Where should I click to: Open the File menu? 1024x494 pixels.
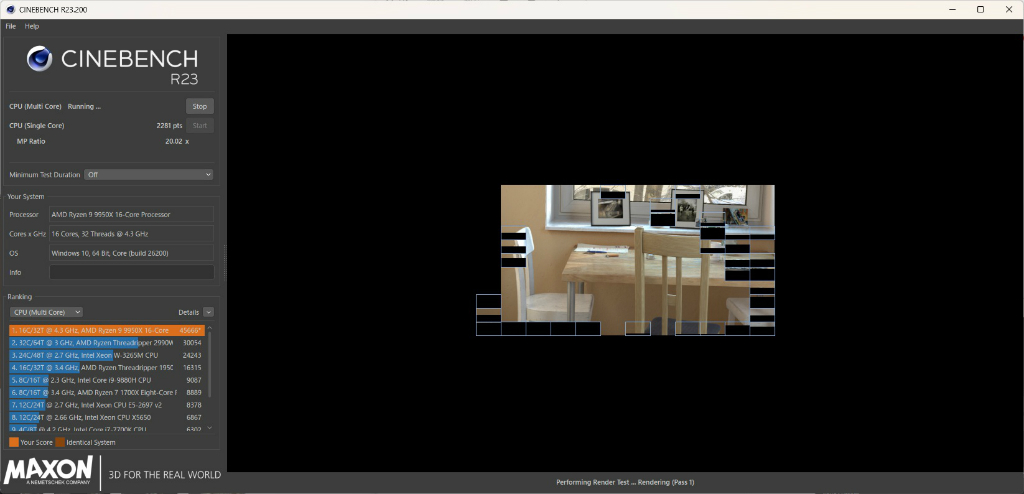[10, 26]
